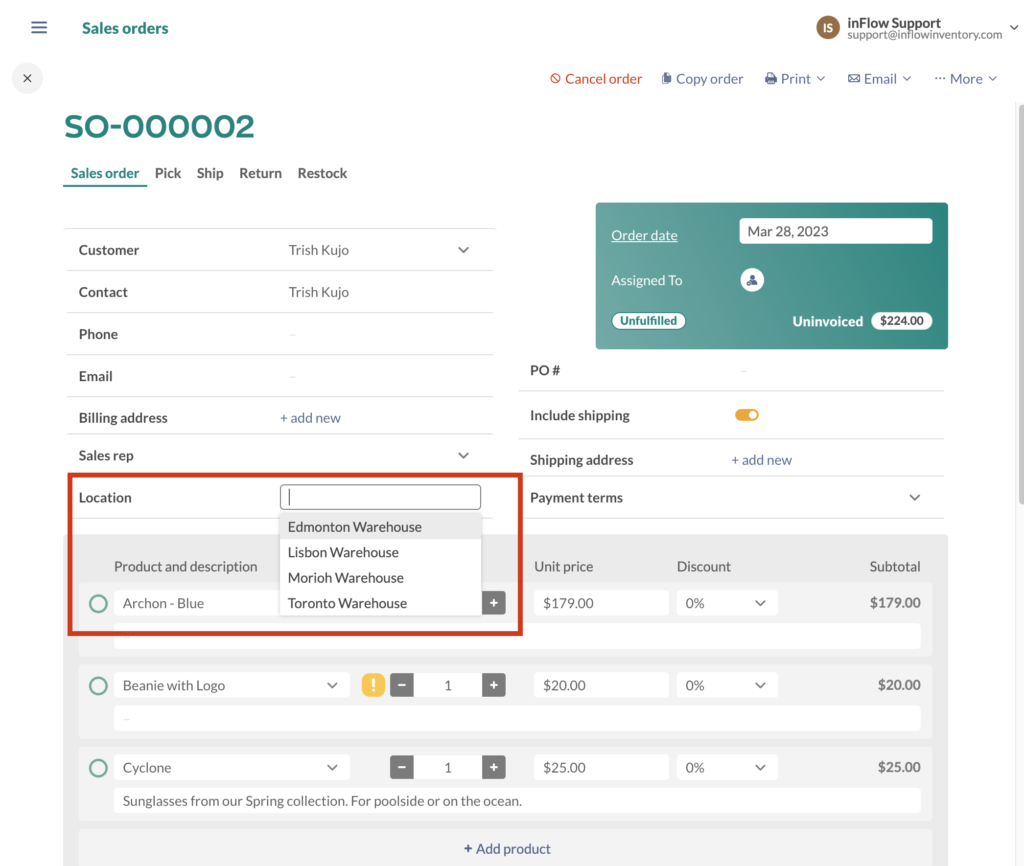Open the Payment terms dropdown
Screen dimensions: 1024x866
914,497
